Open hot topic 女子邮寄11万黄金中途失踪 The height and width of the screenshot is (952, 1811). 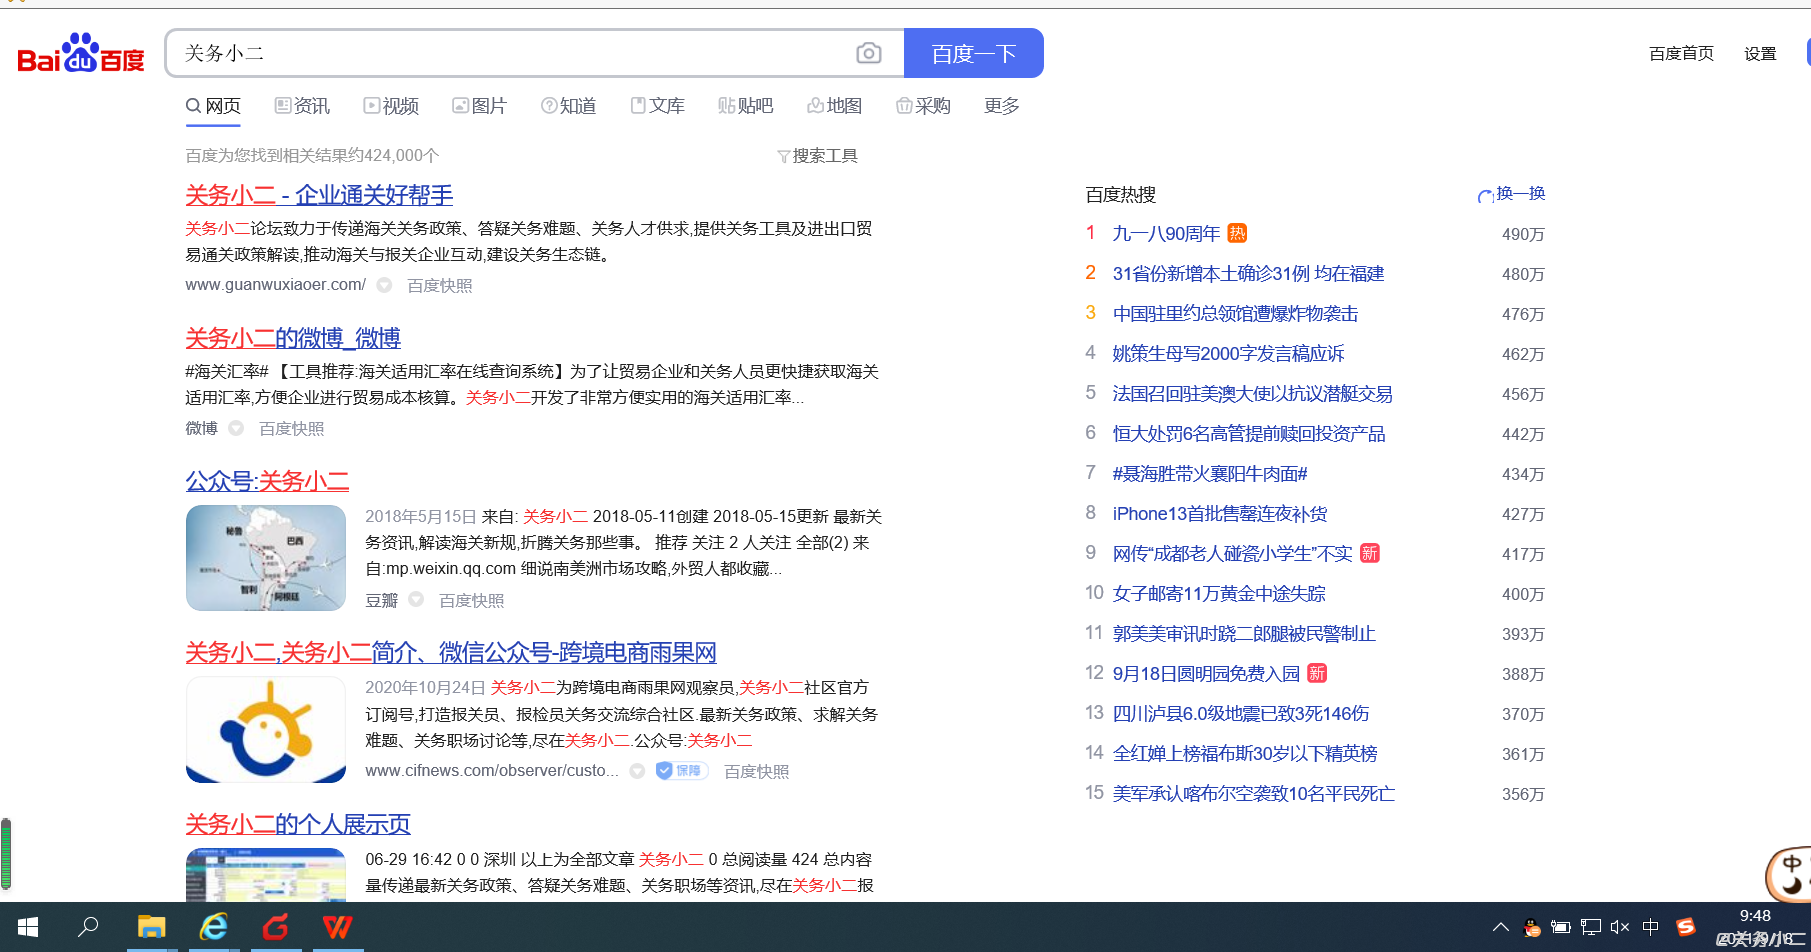(x=1219, y=594)
